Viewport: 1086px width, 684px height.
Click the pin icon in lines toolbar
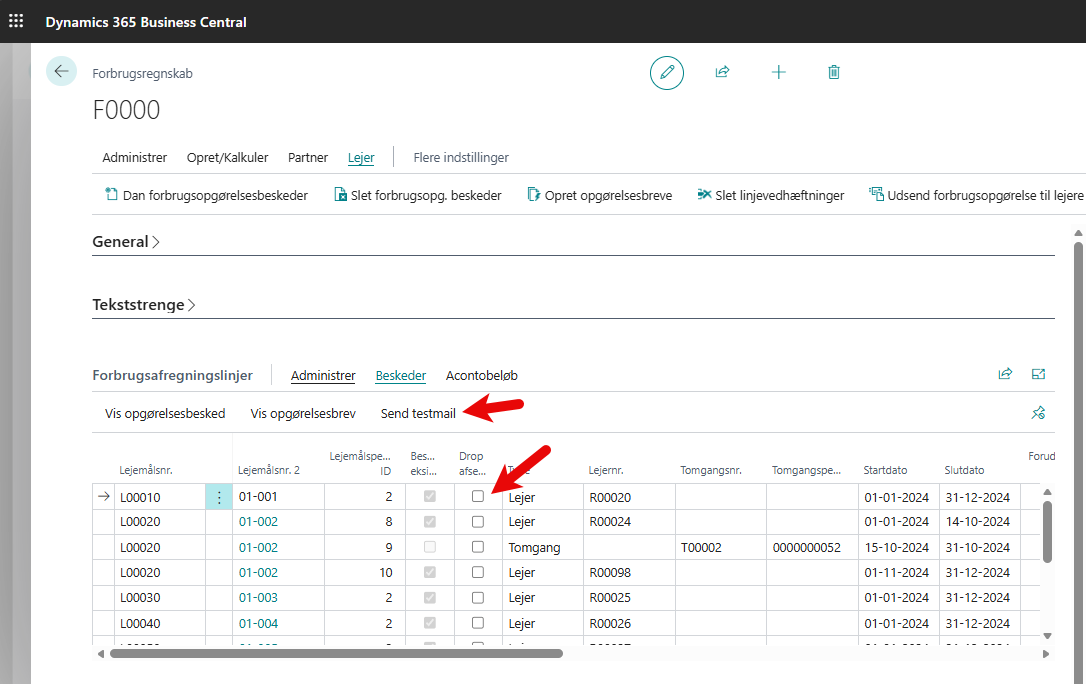point(1038,413)
